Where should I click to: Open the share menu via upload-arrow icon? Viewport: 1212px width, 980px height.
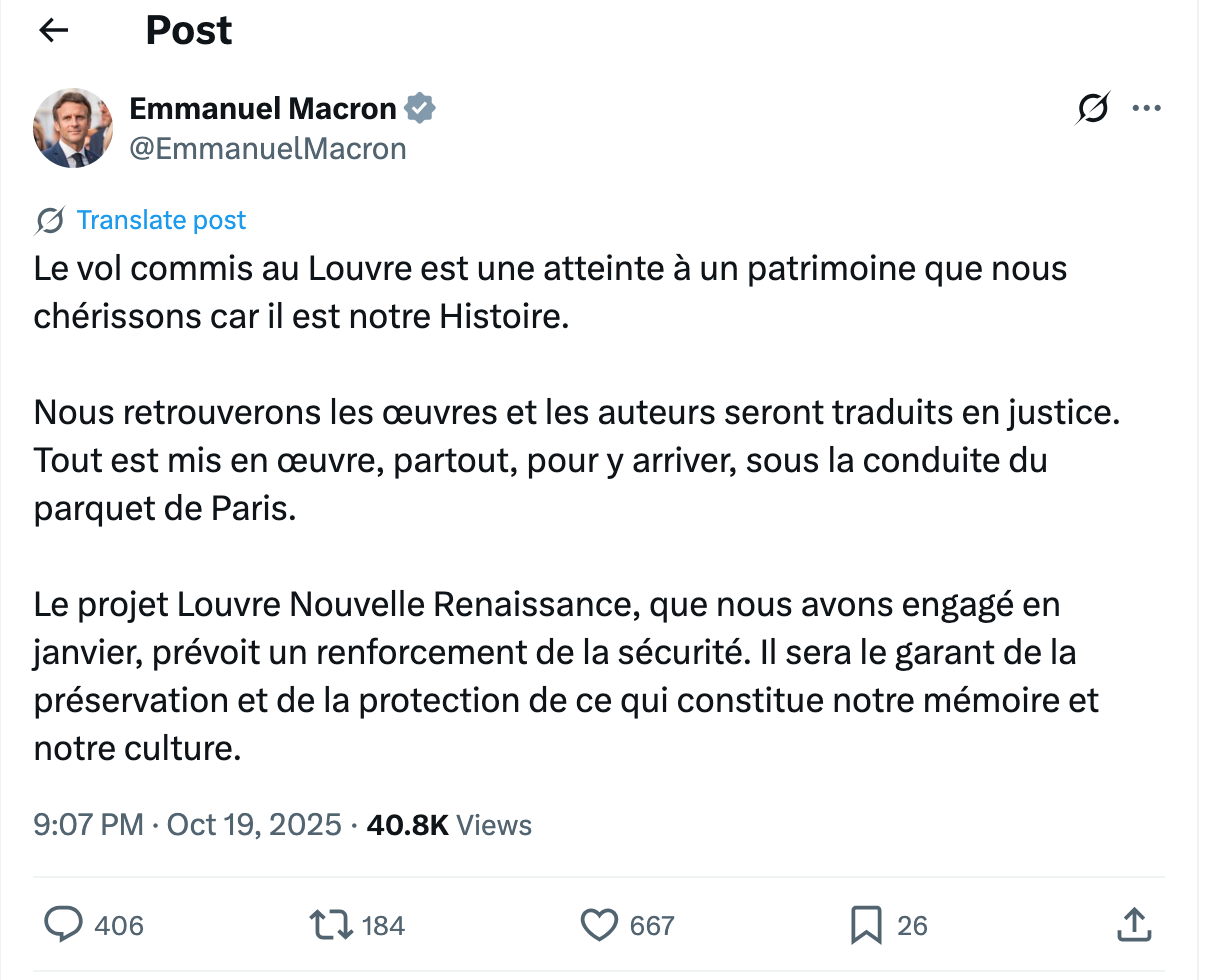point(1133,925)
